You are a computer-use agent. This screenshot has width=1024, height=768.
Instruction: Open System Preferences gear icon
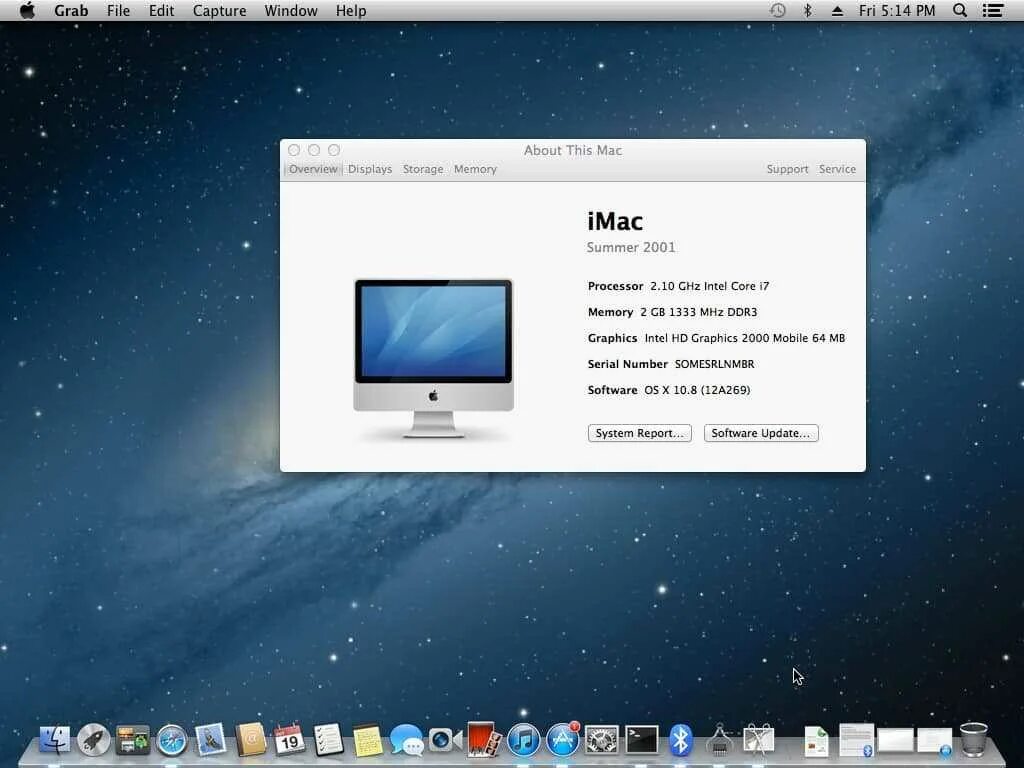coord(601,741)
